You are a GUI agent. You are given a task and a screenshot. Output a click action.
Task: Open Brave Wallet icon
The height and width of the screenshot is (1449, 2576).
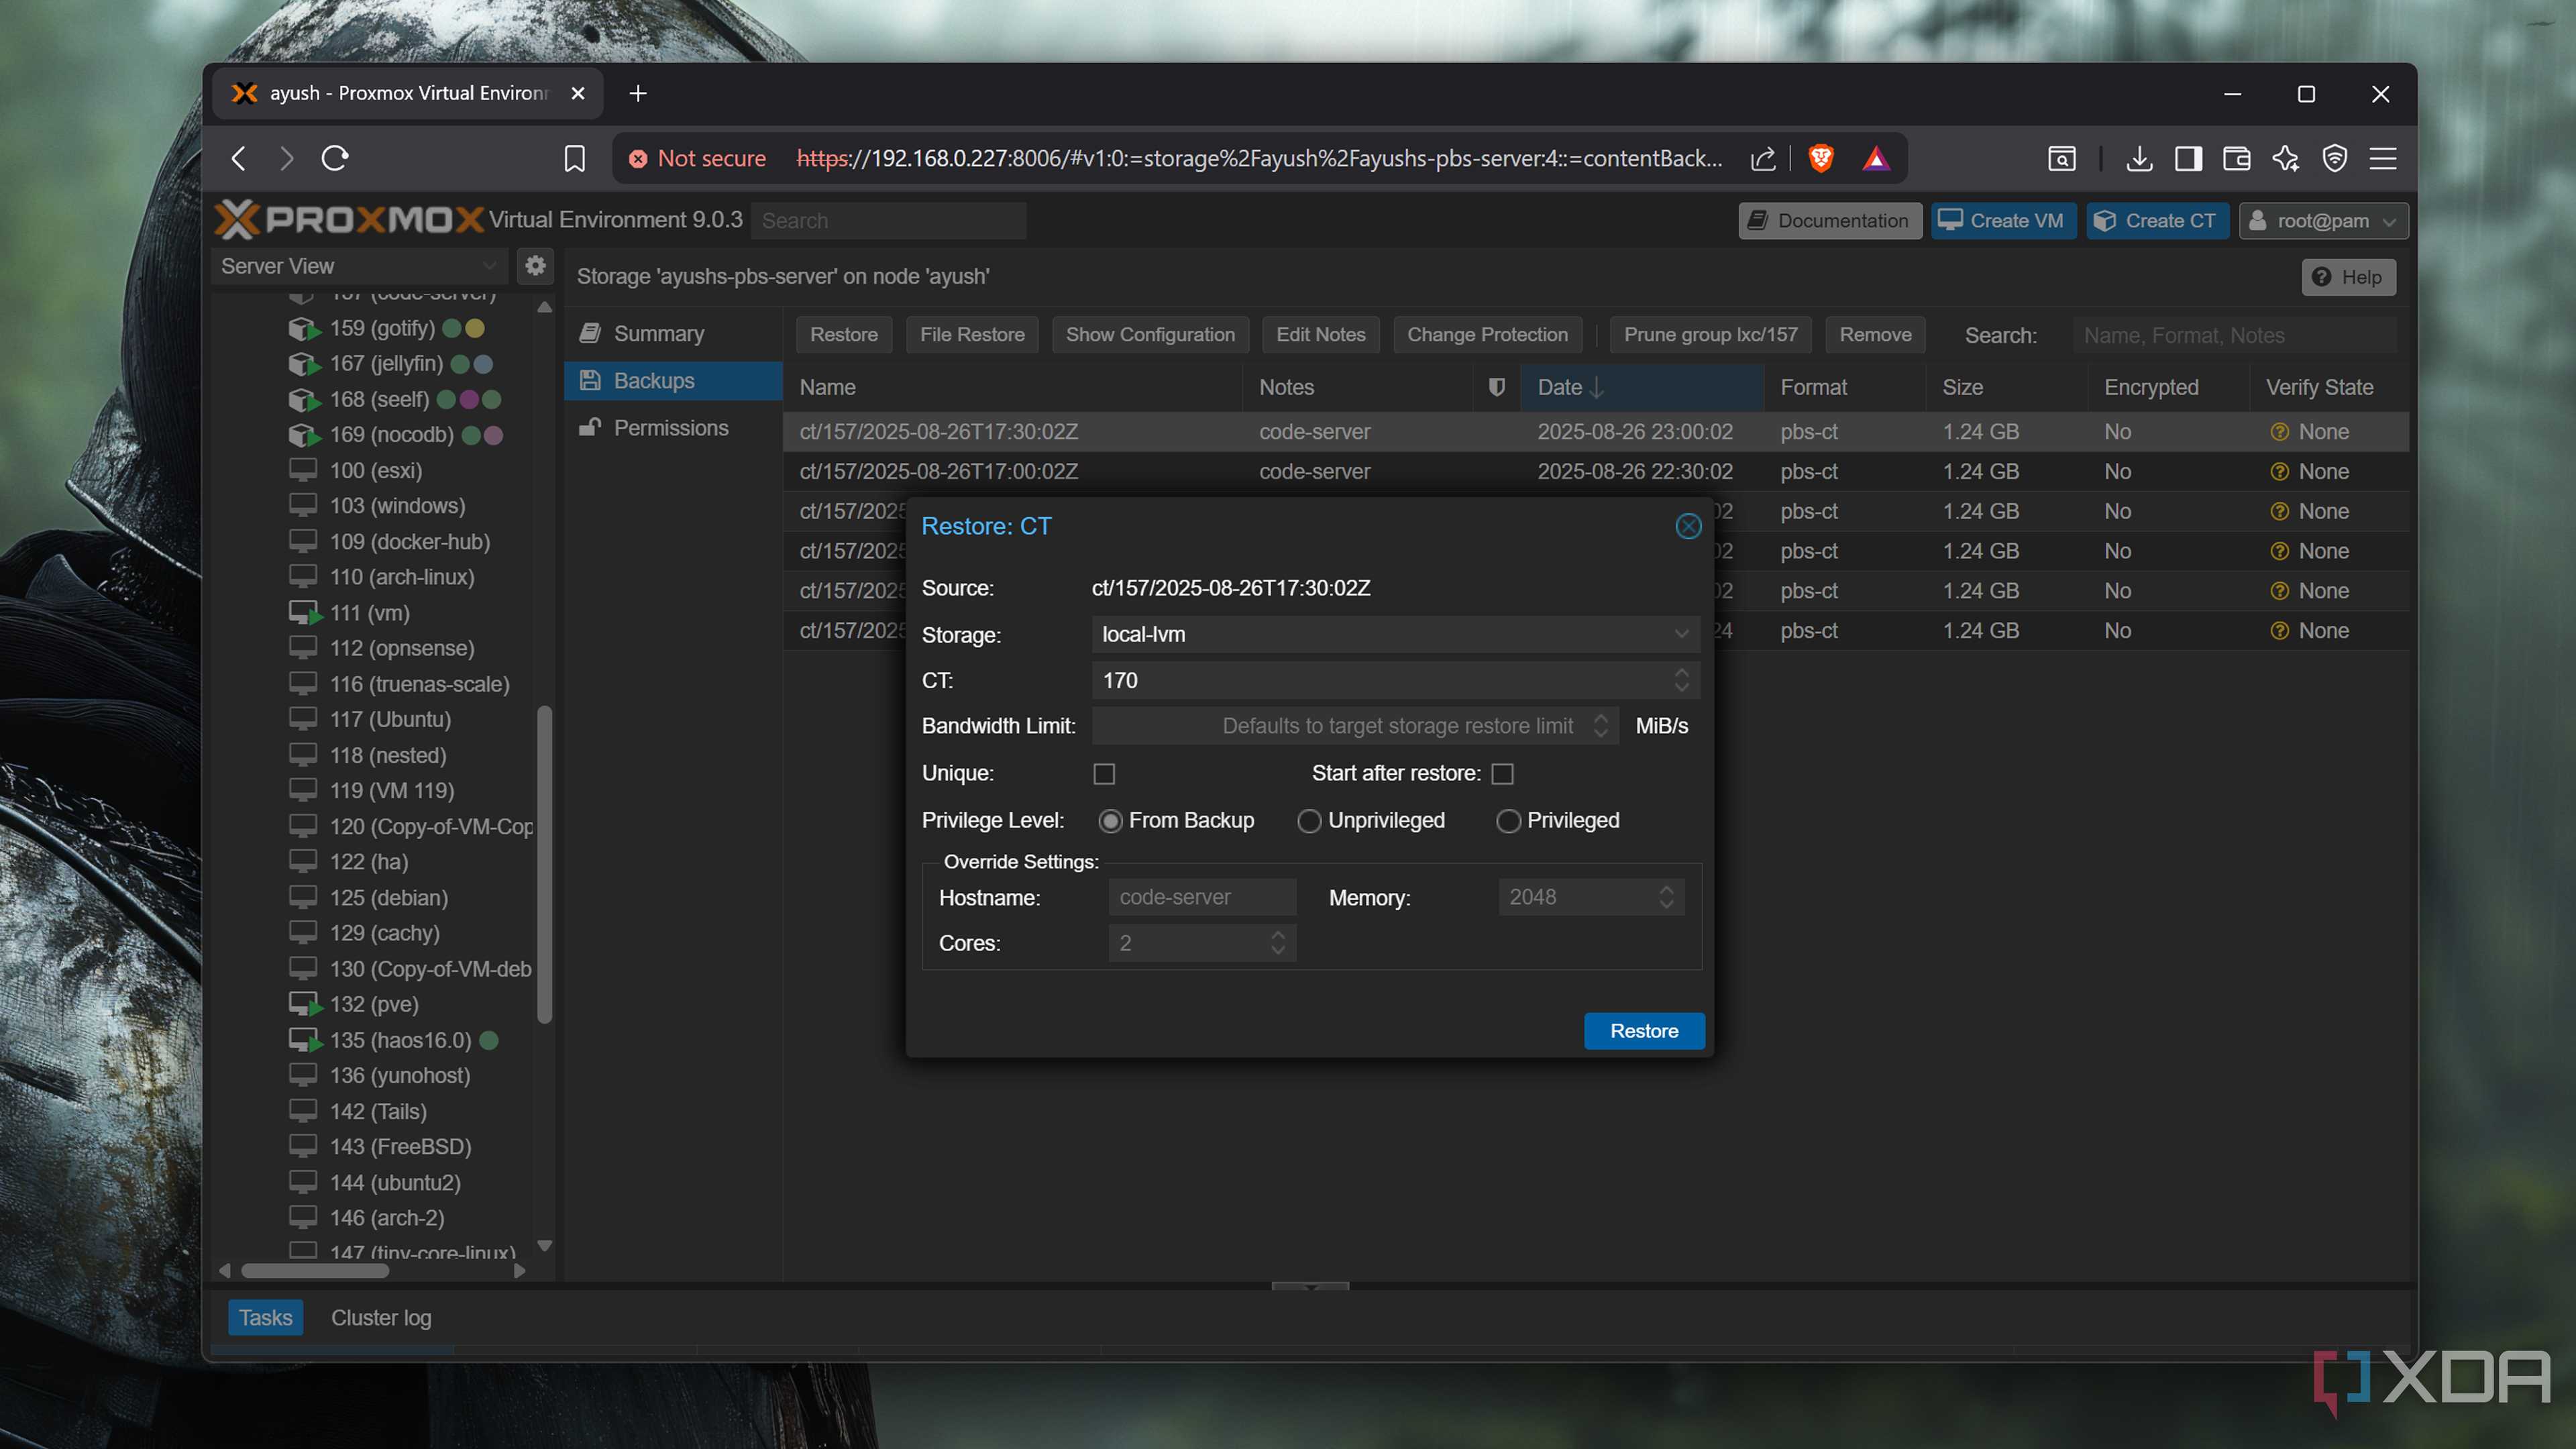(2236, 158)
